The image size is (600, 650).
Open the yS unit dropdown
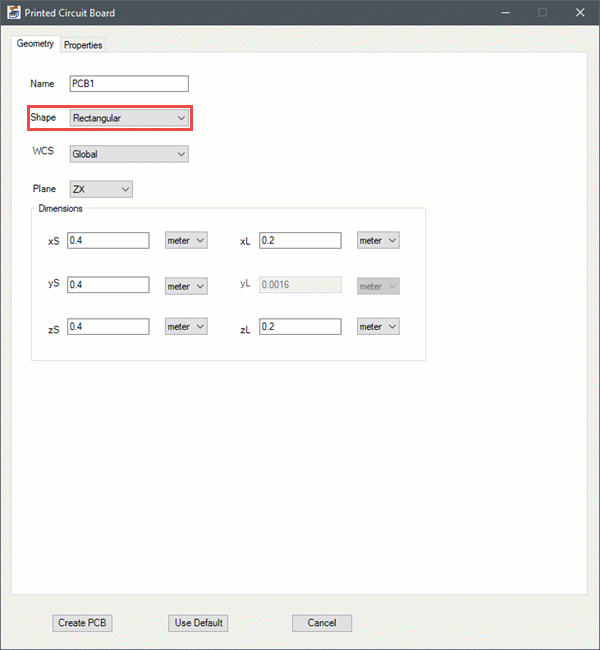[186, 286]
